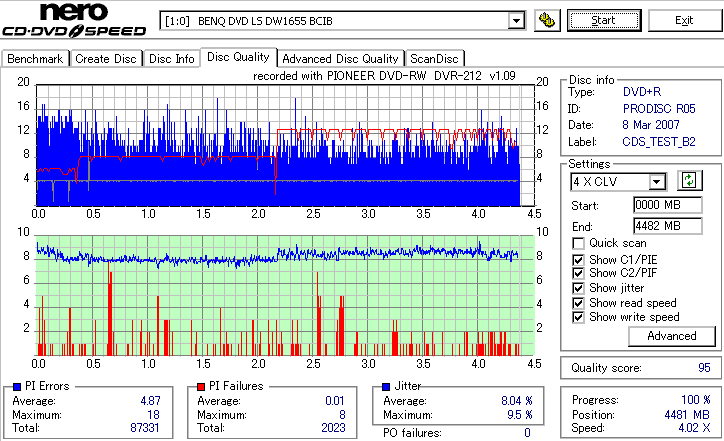724x441 pixels.
Task: Click the blue PI Errors legend square
Action: point(17,387)
